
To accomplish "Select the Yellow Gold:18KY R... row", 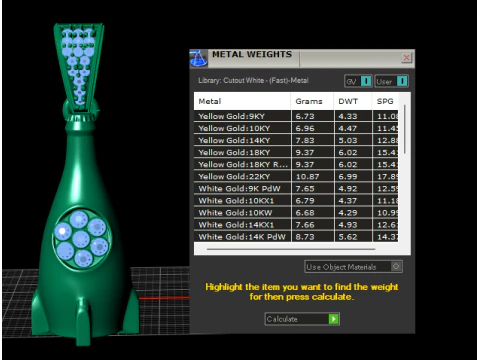I will tap(296, 164).
